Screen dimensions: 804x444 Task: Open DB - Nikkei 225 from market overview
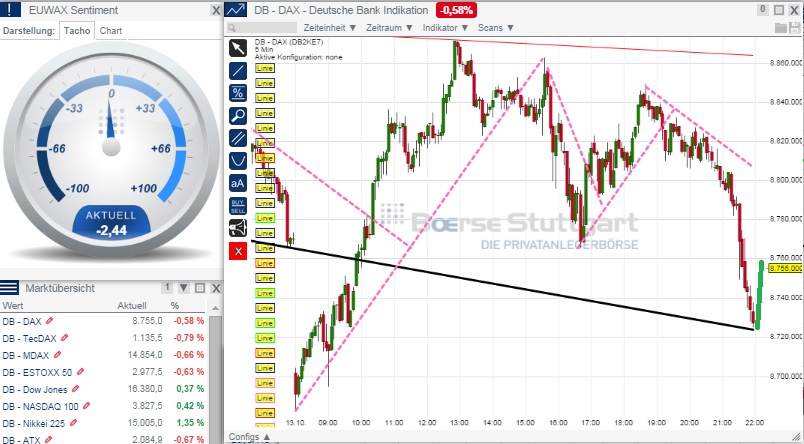pos(34,423)
